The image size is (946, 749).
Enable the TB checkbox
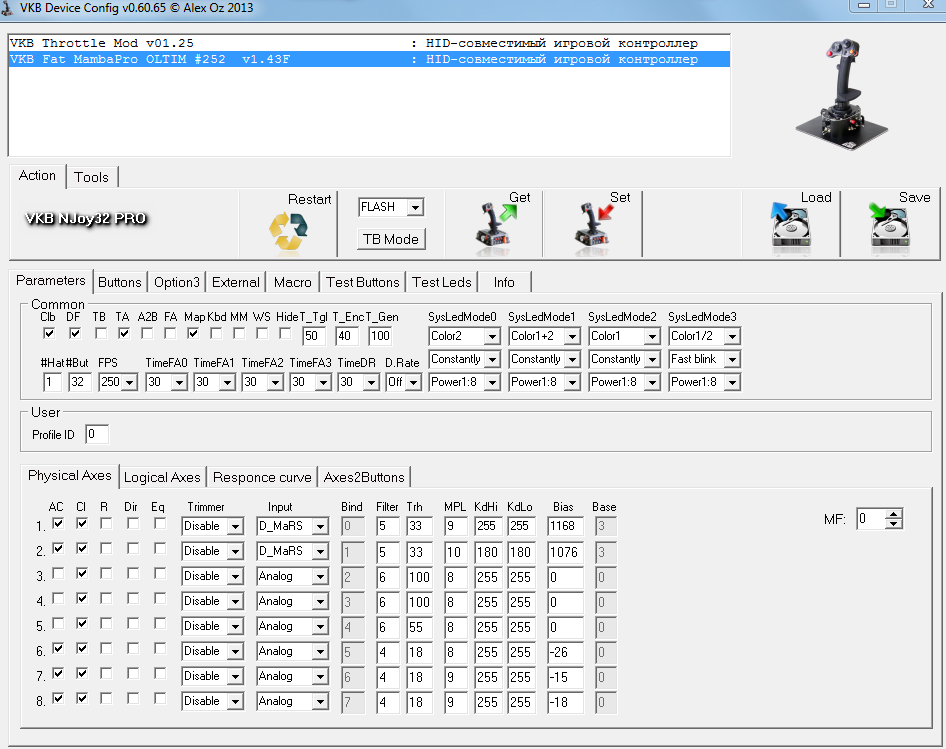point(101,333)
